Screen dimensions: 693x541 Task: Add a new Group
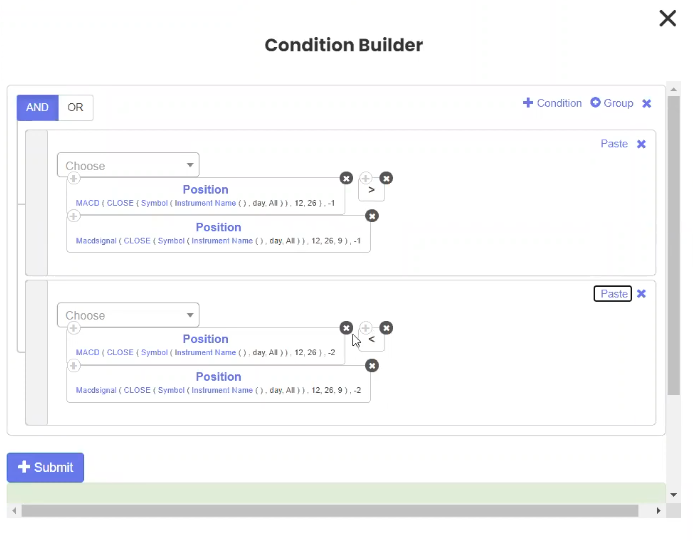612,103
